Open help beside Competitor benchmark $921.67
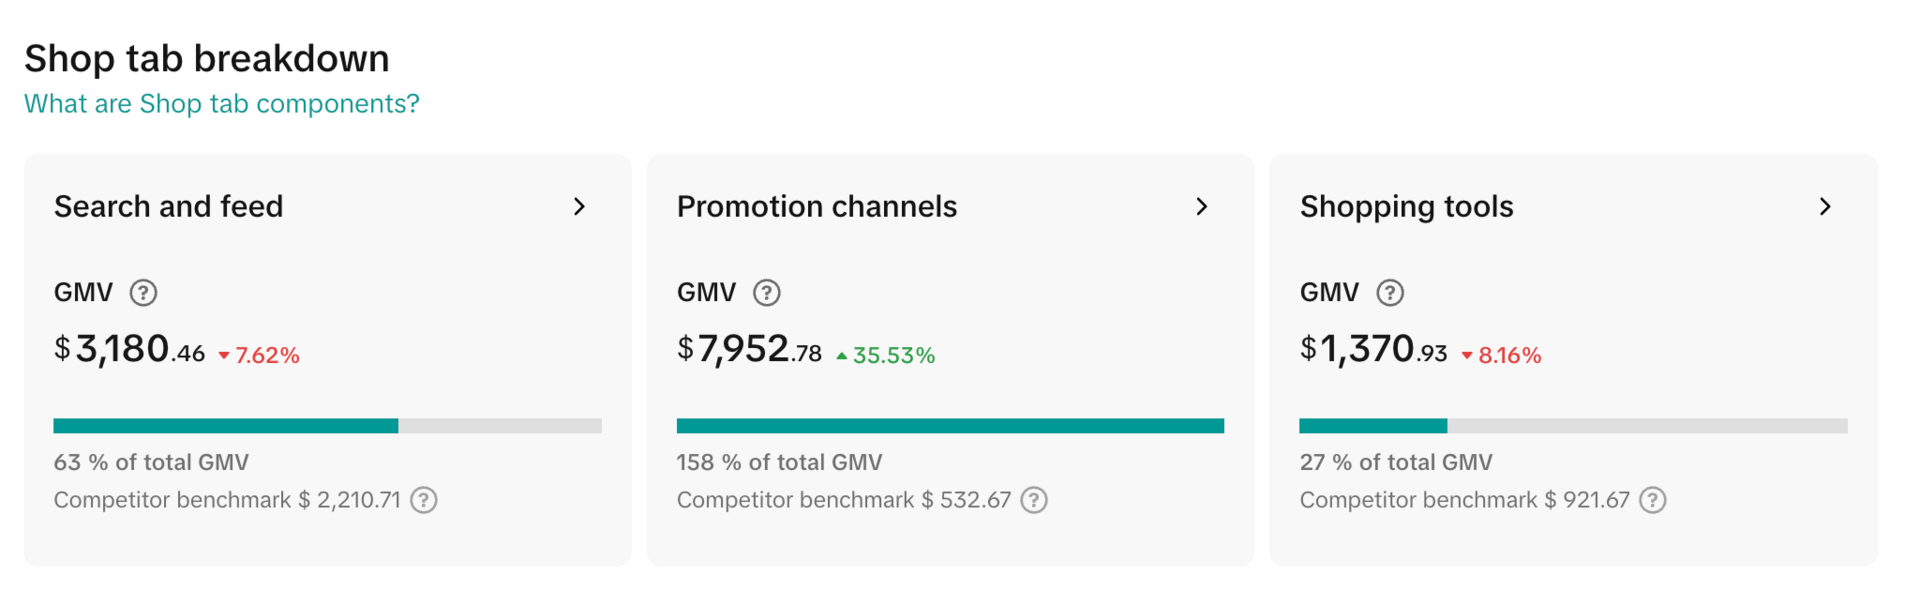1920x606 pixels. click(1653, 500)
